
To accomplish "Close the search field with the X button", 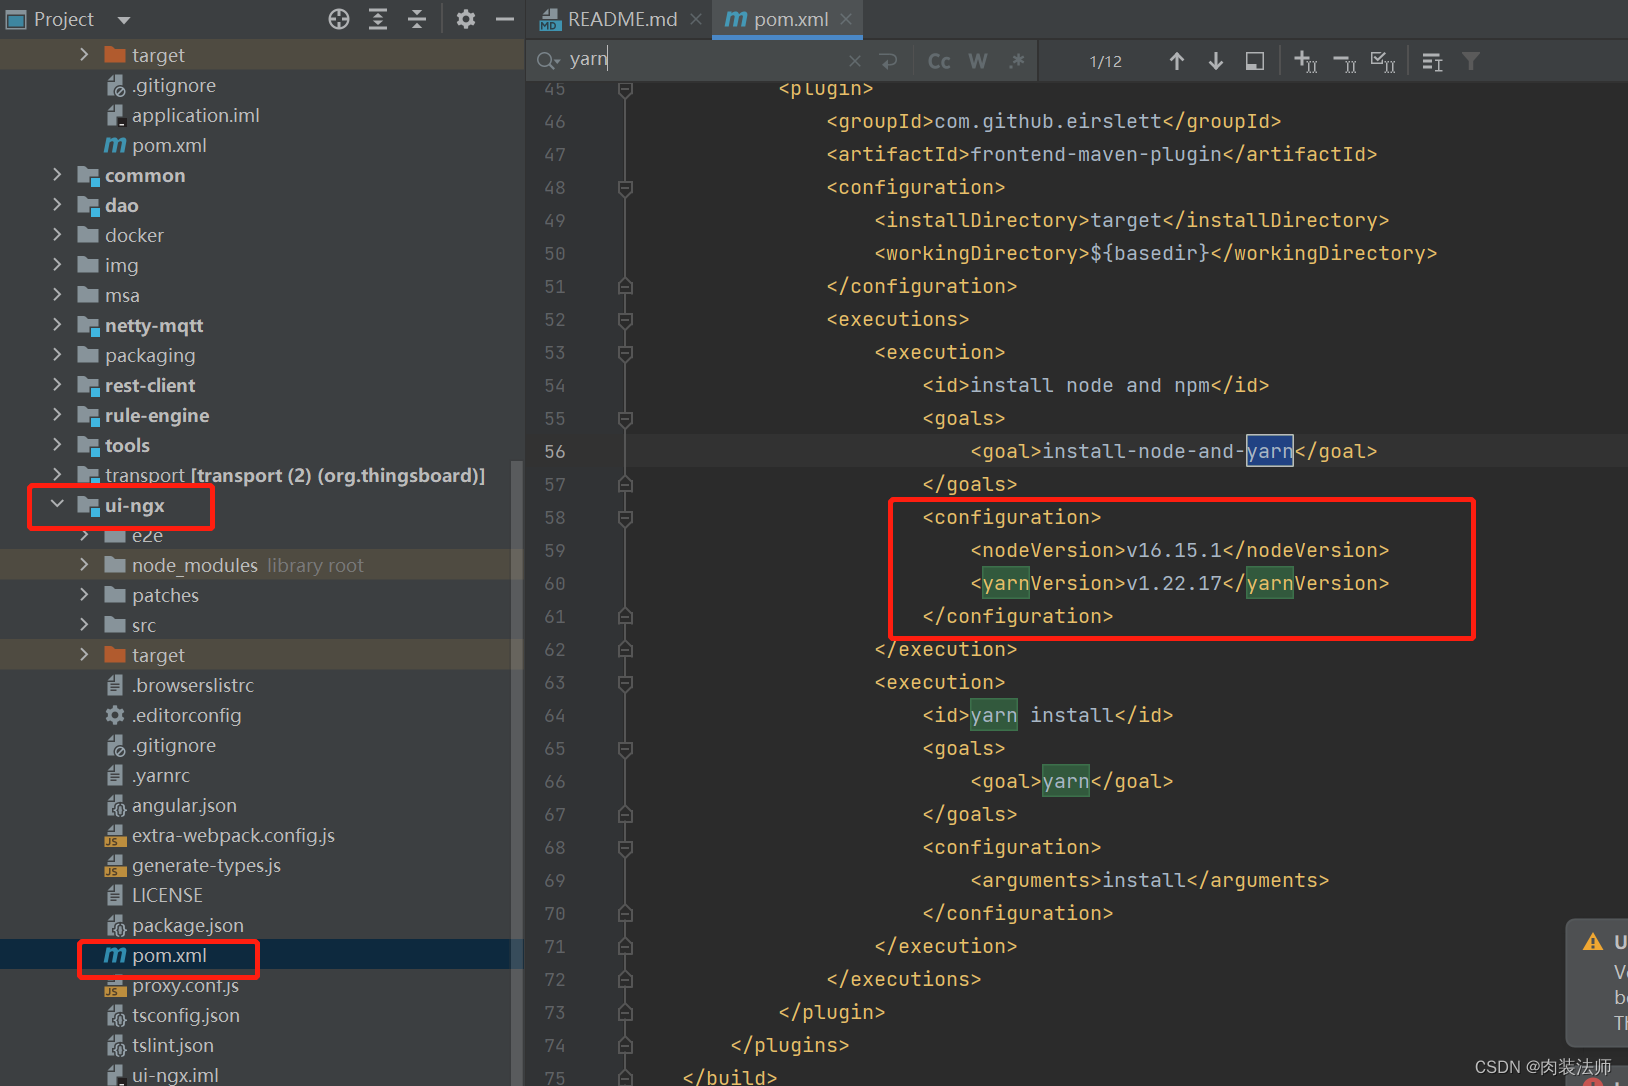I will [x=855, y=60].
